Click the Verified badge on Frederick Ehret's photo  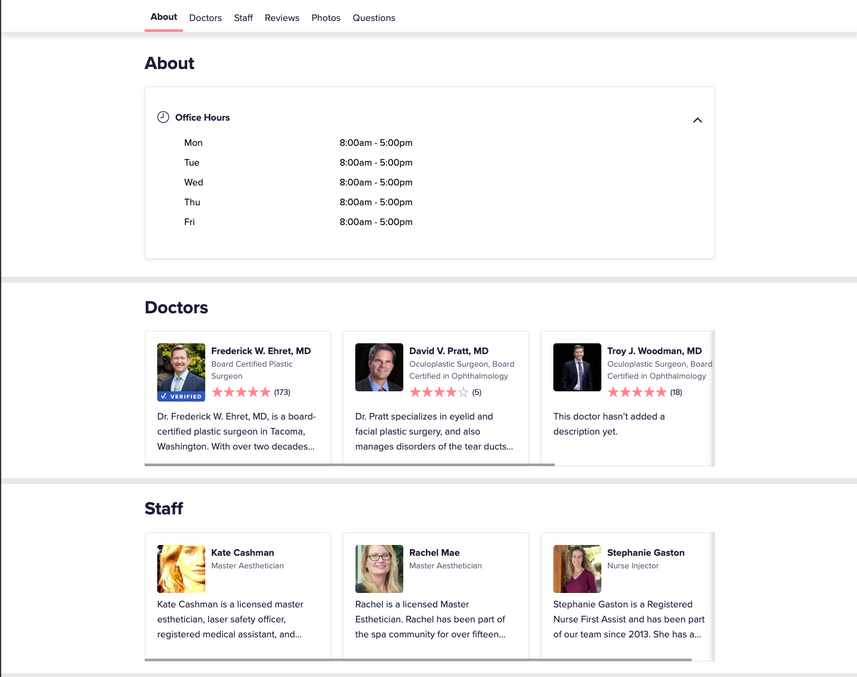(x=181, y=396)
